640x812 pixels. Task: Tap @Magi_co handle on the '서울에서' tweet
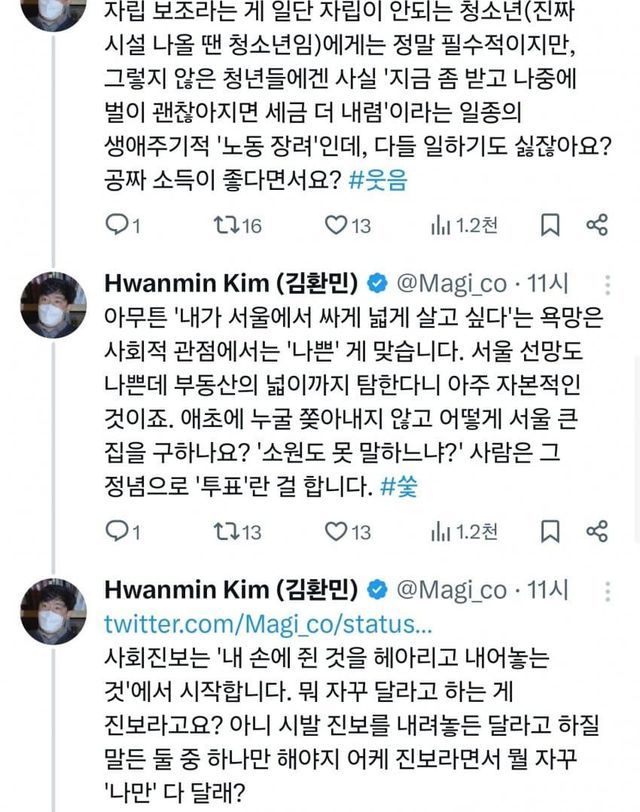click(459, 282)
